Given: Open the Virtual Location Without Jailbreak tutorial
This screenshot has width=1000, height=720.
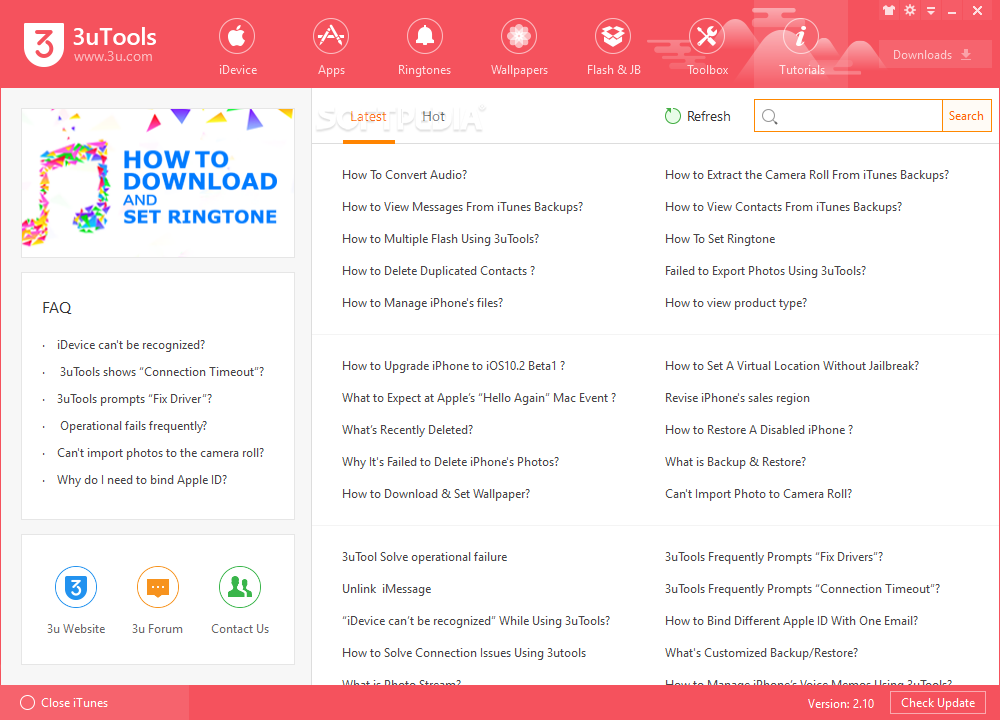Looking at the screenshot, I should pyautogui.click(x=791, y=366).
